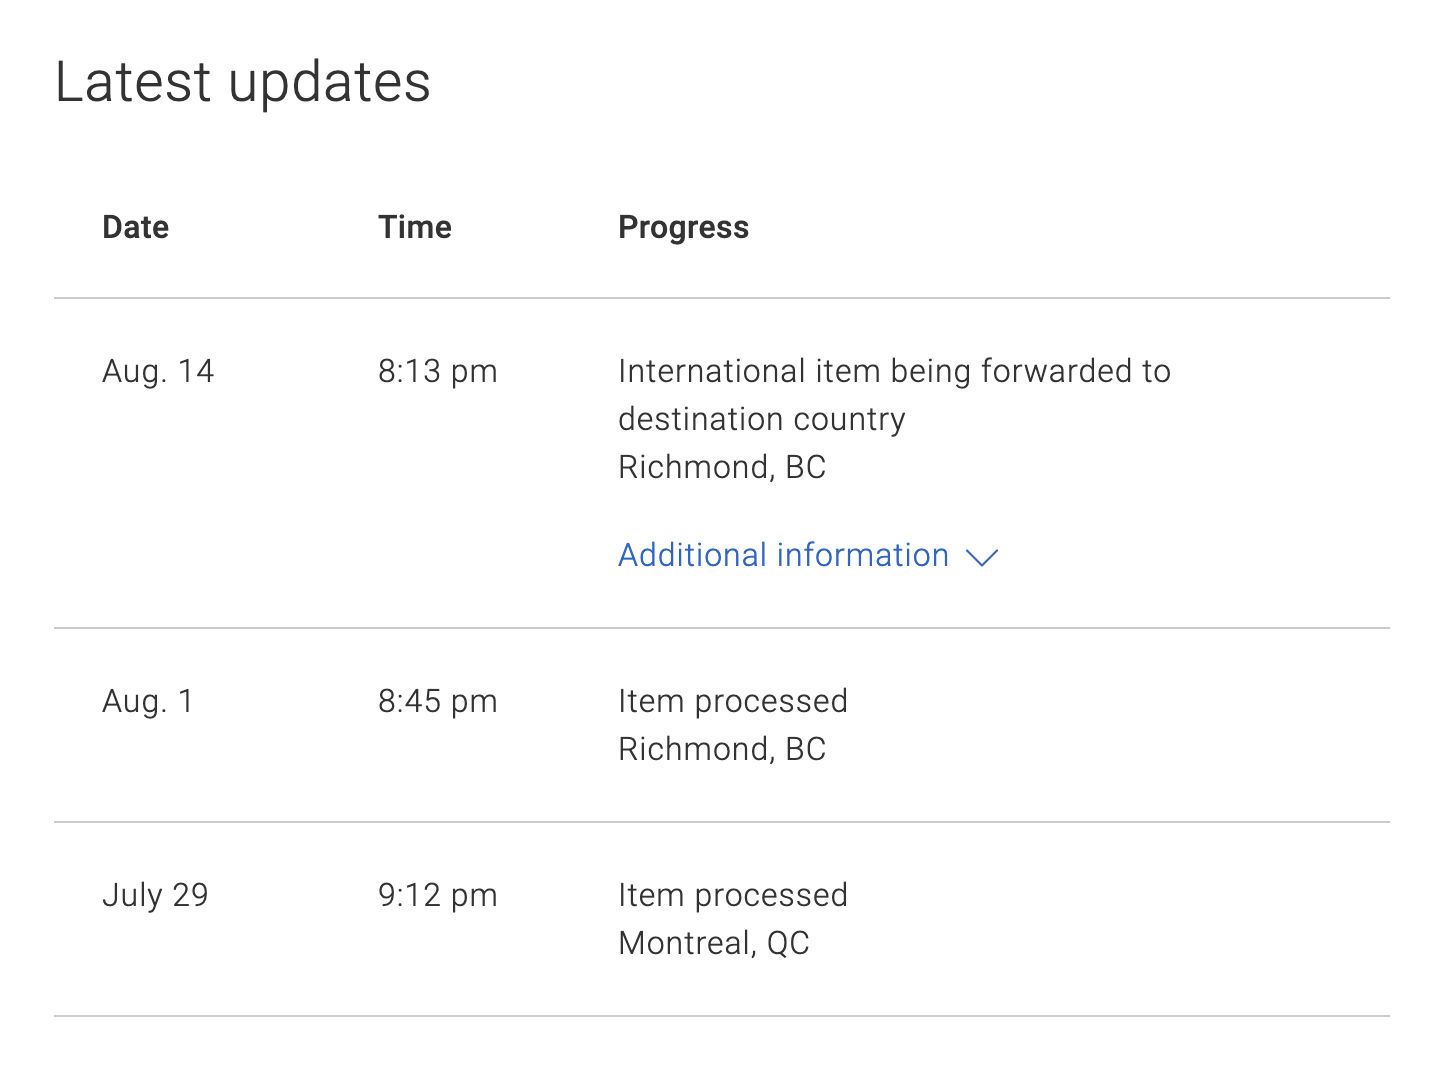Image resolution: width=1442 pixels, height=1078 pixels.
Task: Click Richmond, BC in Aug. 1 row
Action: pos(722,749)
